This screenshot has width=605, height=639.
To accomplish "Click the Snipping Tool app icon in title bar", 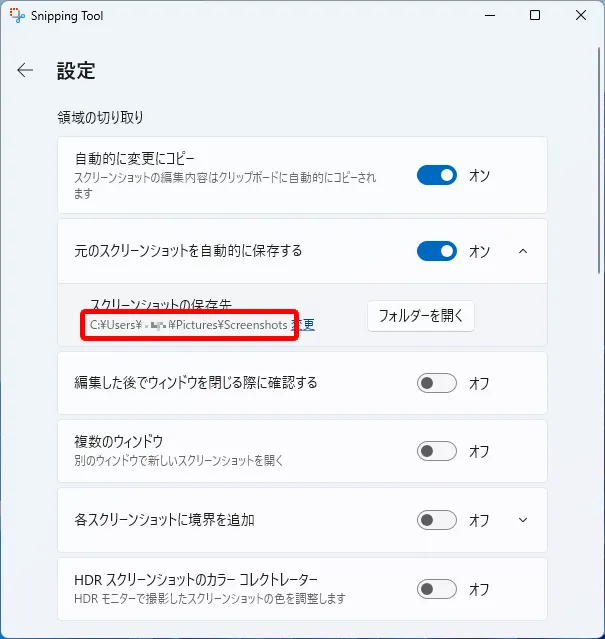I will coord(17,16).
